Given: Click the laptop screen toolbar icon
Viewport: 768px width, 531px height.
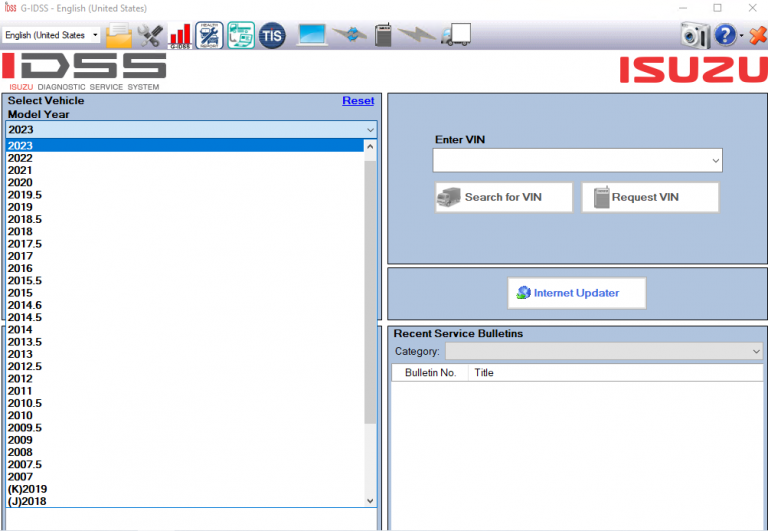Looking at the screenshot, I should tap(312, 35).
